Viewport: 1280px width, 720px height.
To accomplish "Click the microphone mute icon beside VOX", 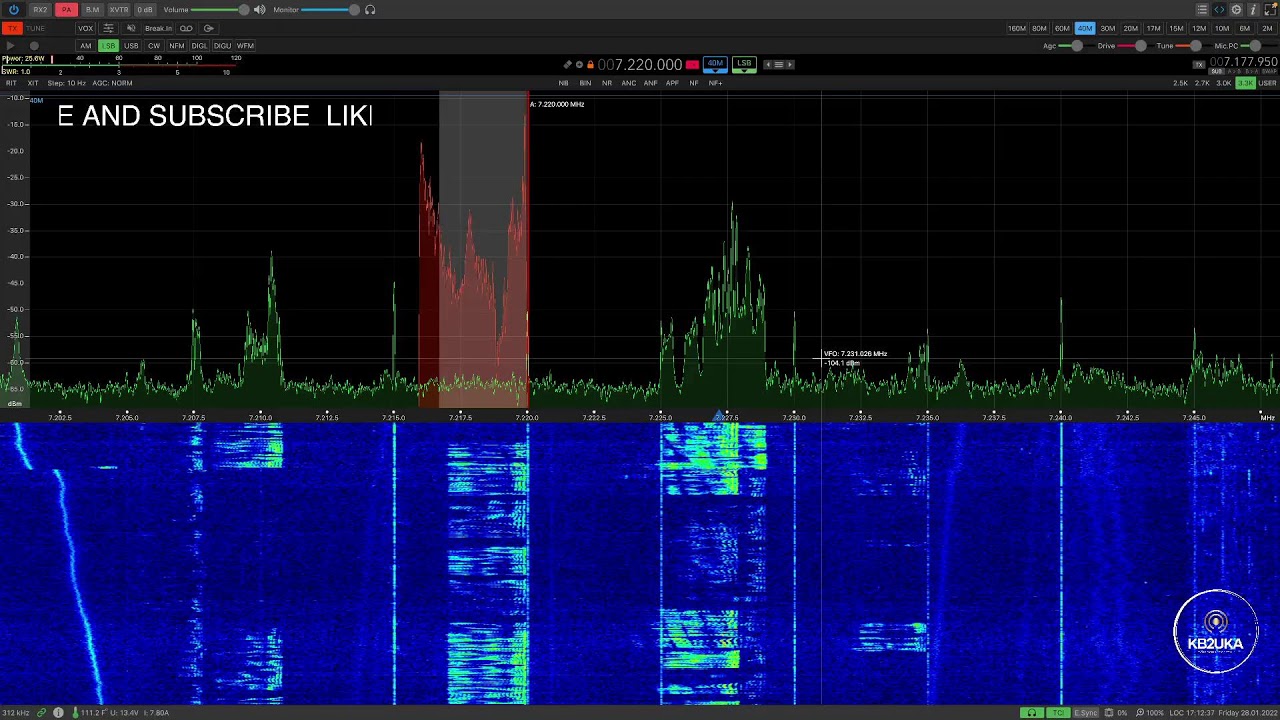I will pos(131,28).
